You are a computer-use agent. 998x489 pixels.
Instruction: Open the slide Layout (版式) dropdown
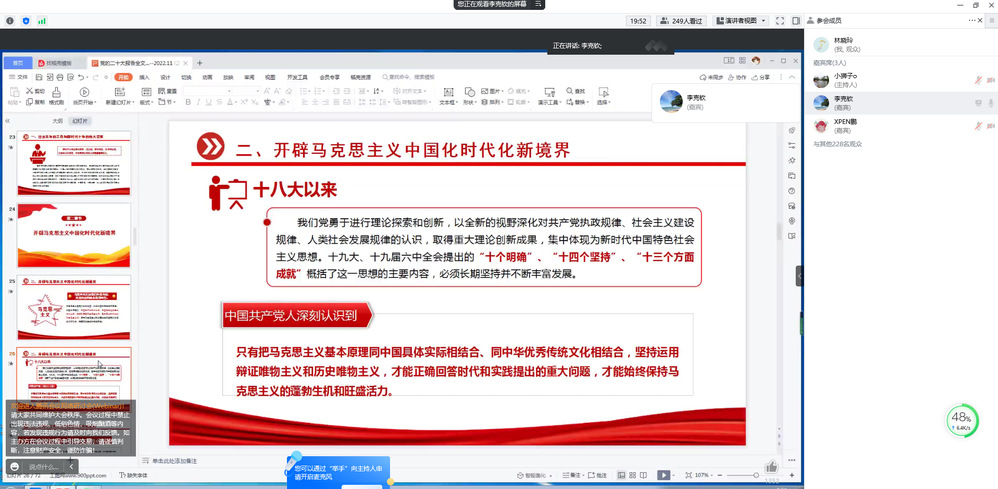pos(147,102)
